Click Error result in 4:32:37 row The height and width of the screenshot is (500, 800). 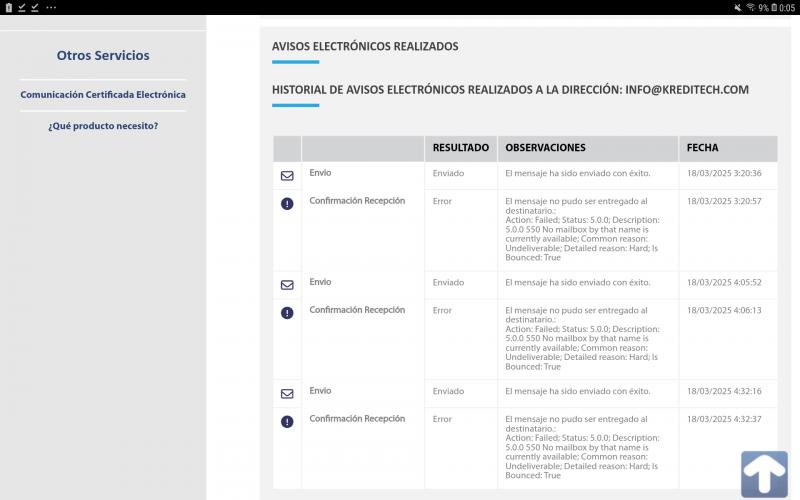coord(442,419)
